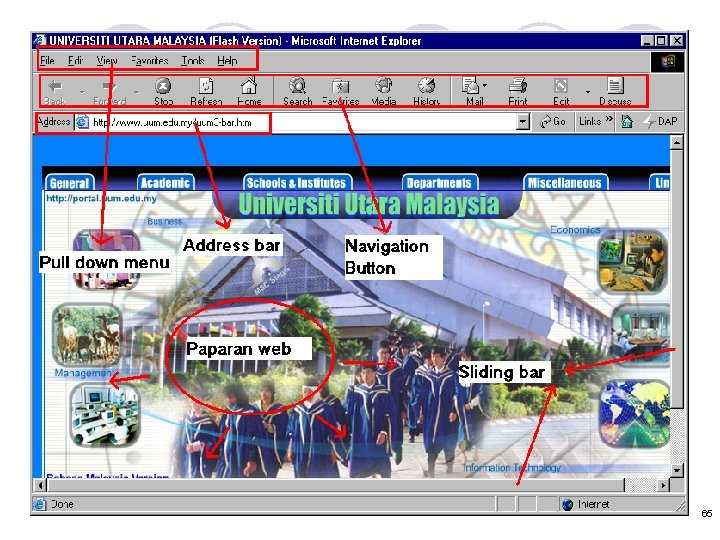720x540 pixels.
Task: Click the vertical scrollbar down arrow
Action: click(677, 470)
